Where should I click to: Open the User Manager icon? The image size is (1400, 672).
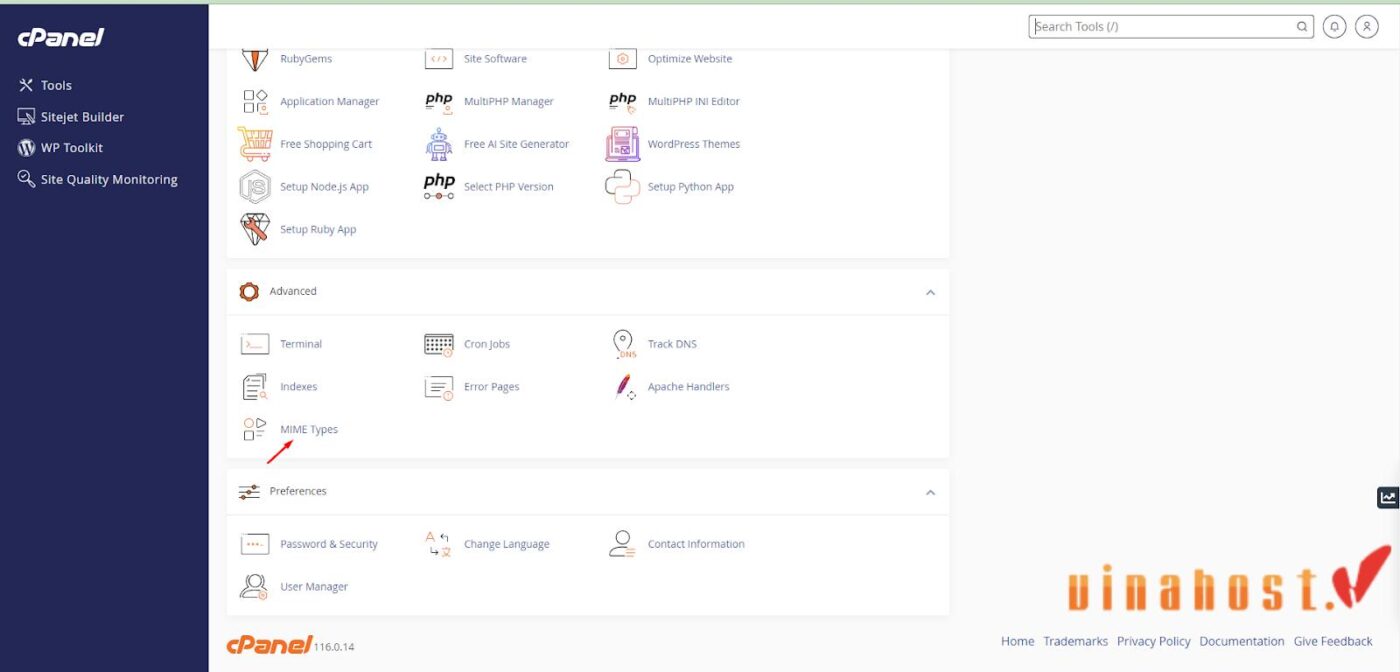coord(255,586)
